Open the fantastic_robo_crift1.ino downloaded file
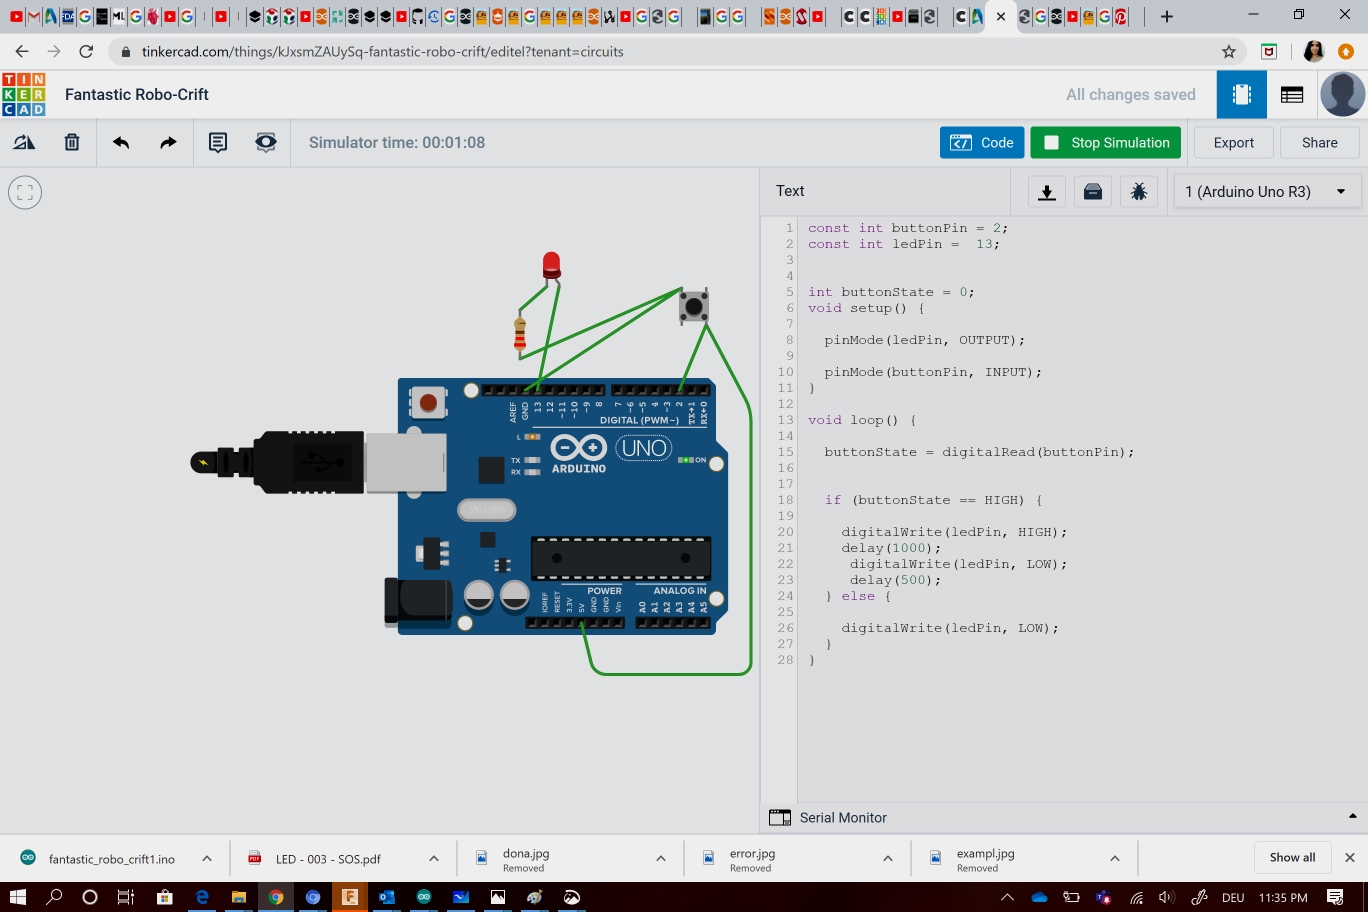The width and height of the screenshot is (1368, 912). (x=98, y=858)
